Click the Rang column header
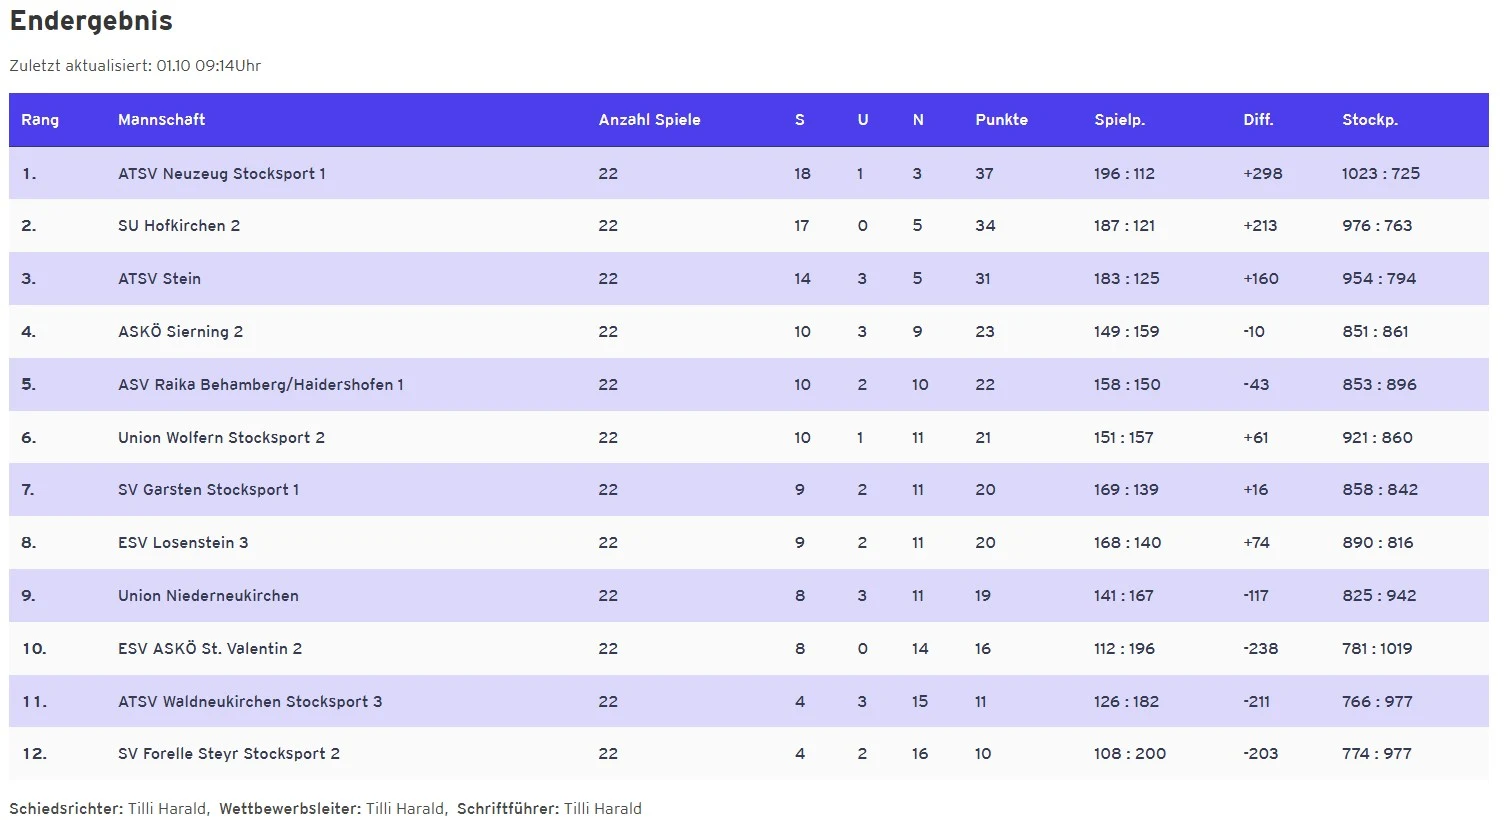 tap(40, 120)
